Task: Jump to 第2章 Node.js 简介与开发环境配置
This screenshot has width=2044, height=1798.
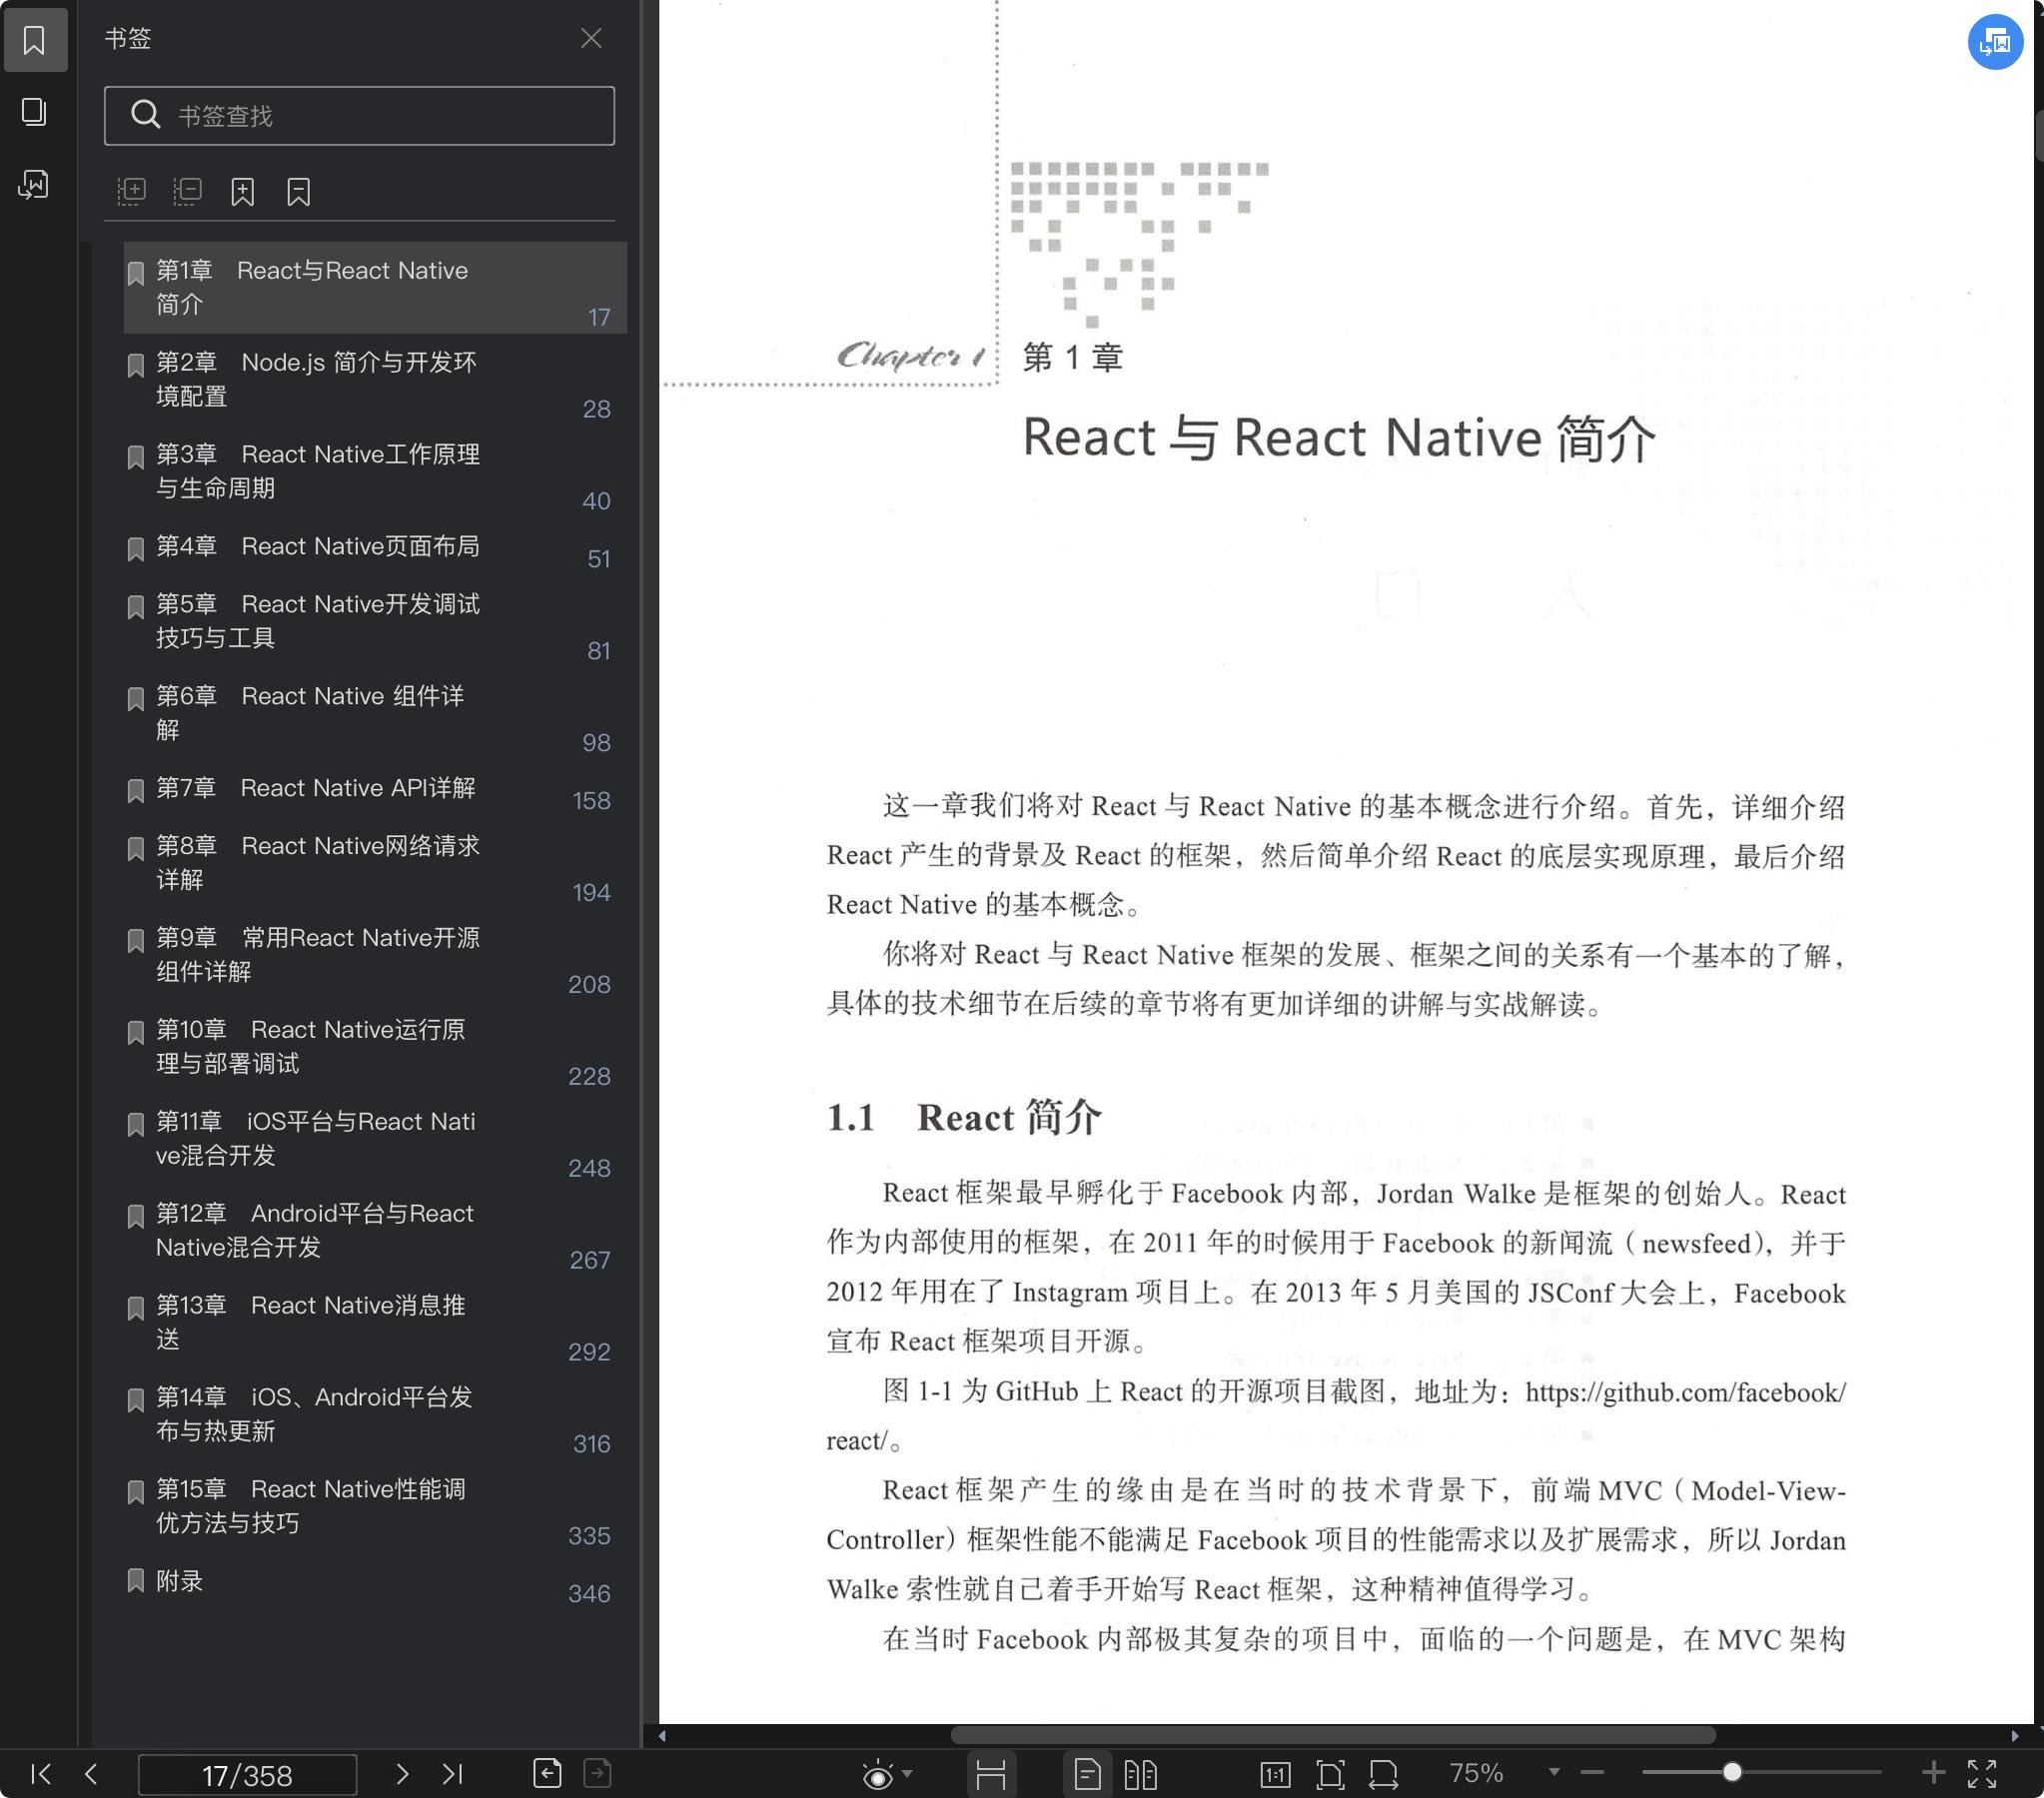Action: coord(375,379)
